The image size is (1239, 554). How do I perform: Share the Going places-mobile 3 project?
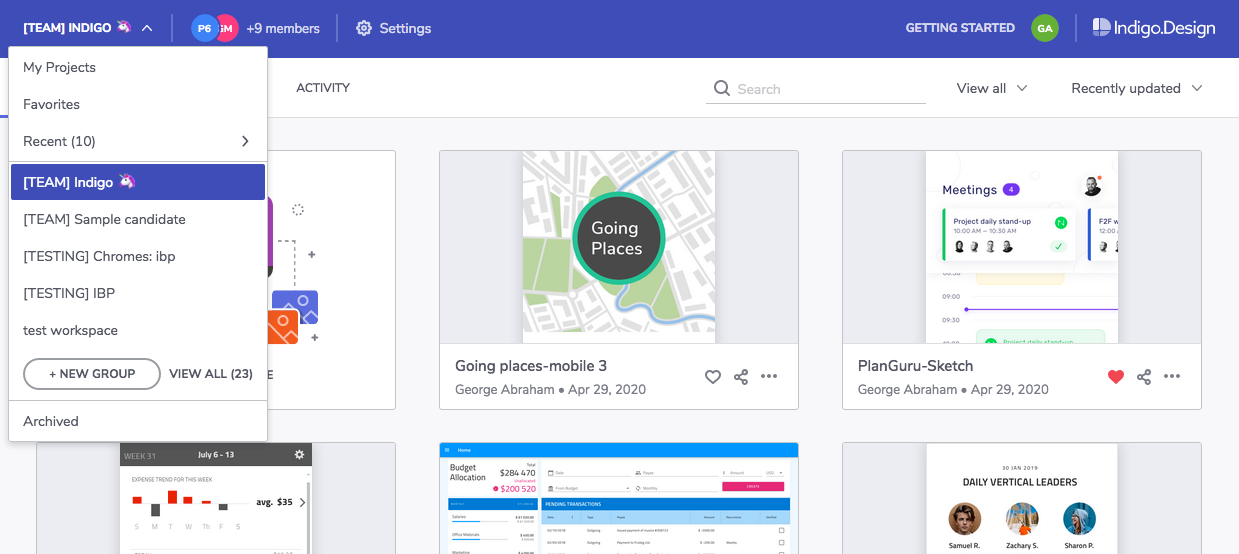(741, 377)
